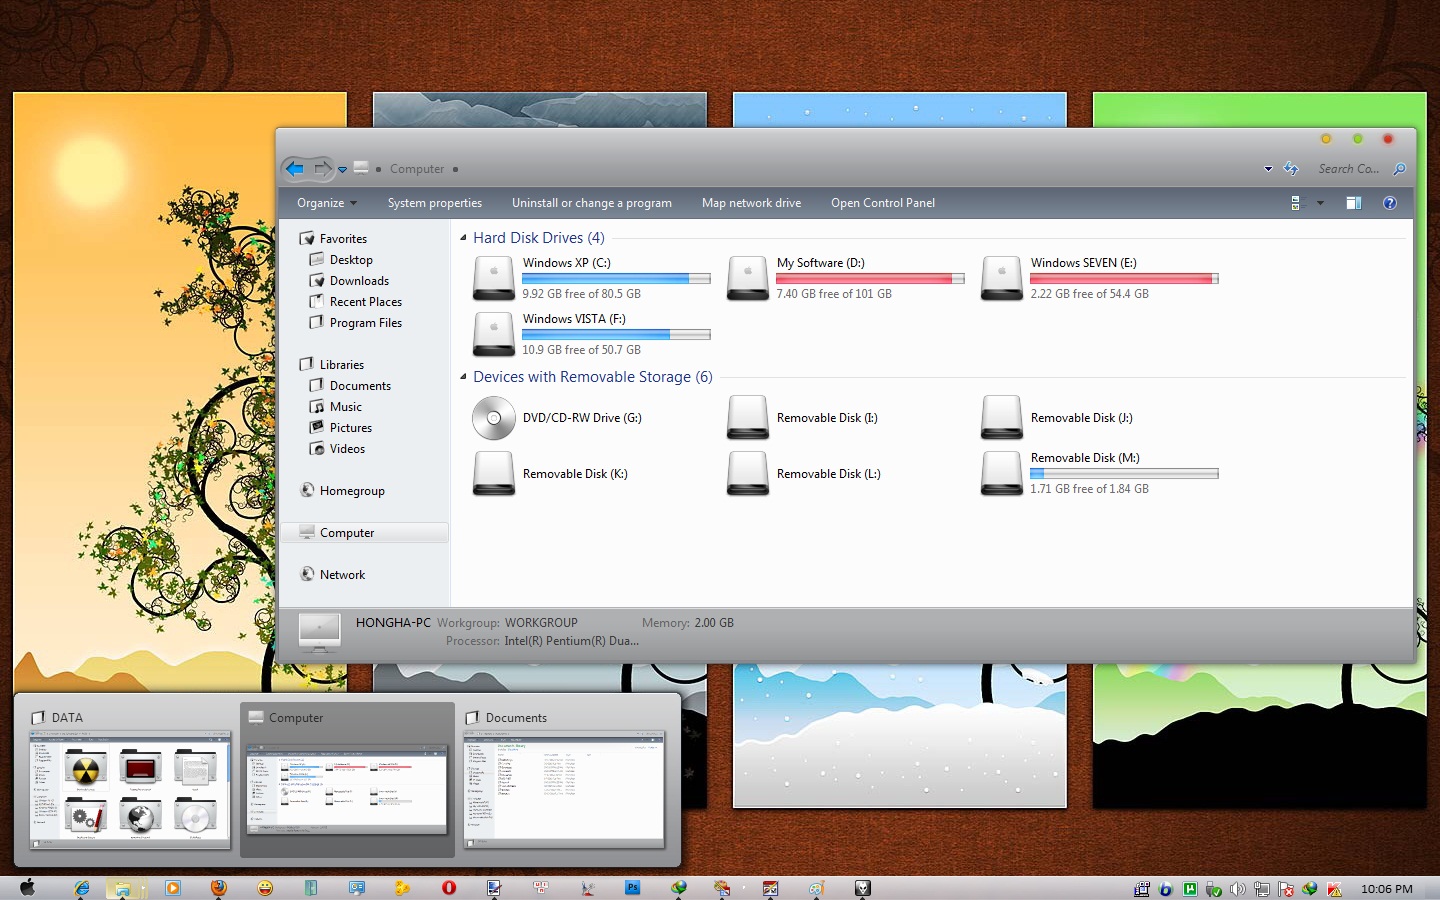Open the Apple logo start button
This screenshot has height=900, width=1440.
tap(28, 888)
